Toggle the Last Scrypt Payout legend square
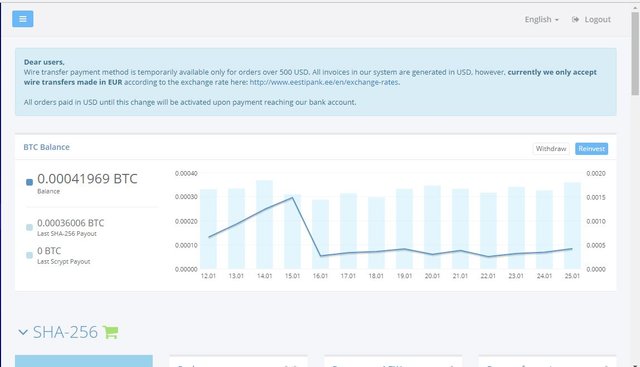Viewport: 640px width, 367px height. [29, 255]
